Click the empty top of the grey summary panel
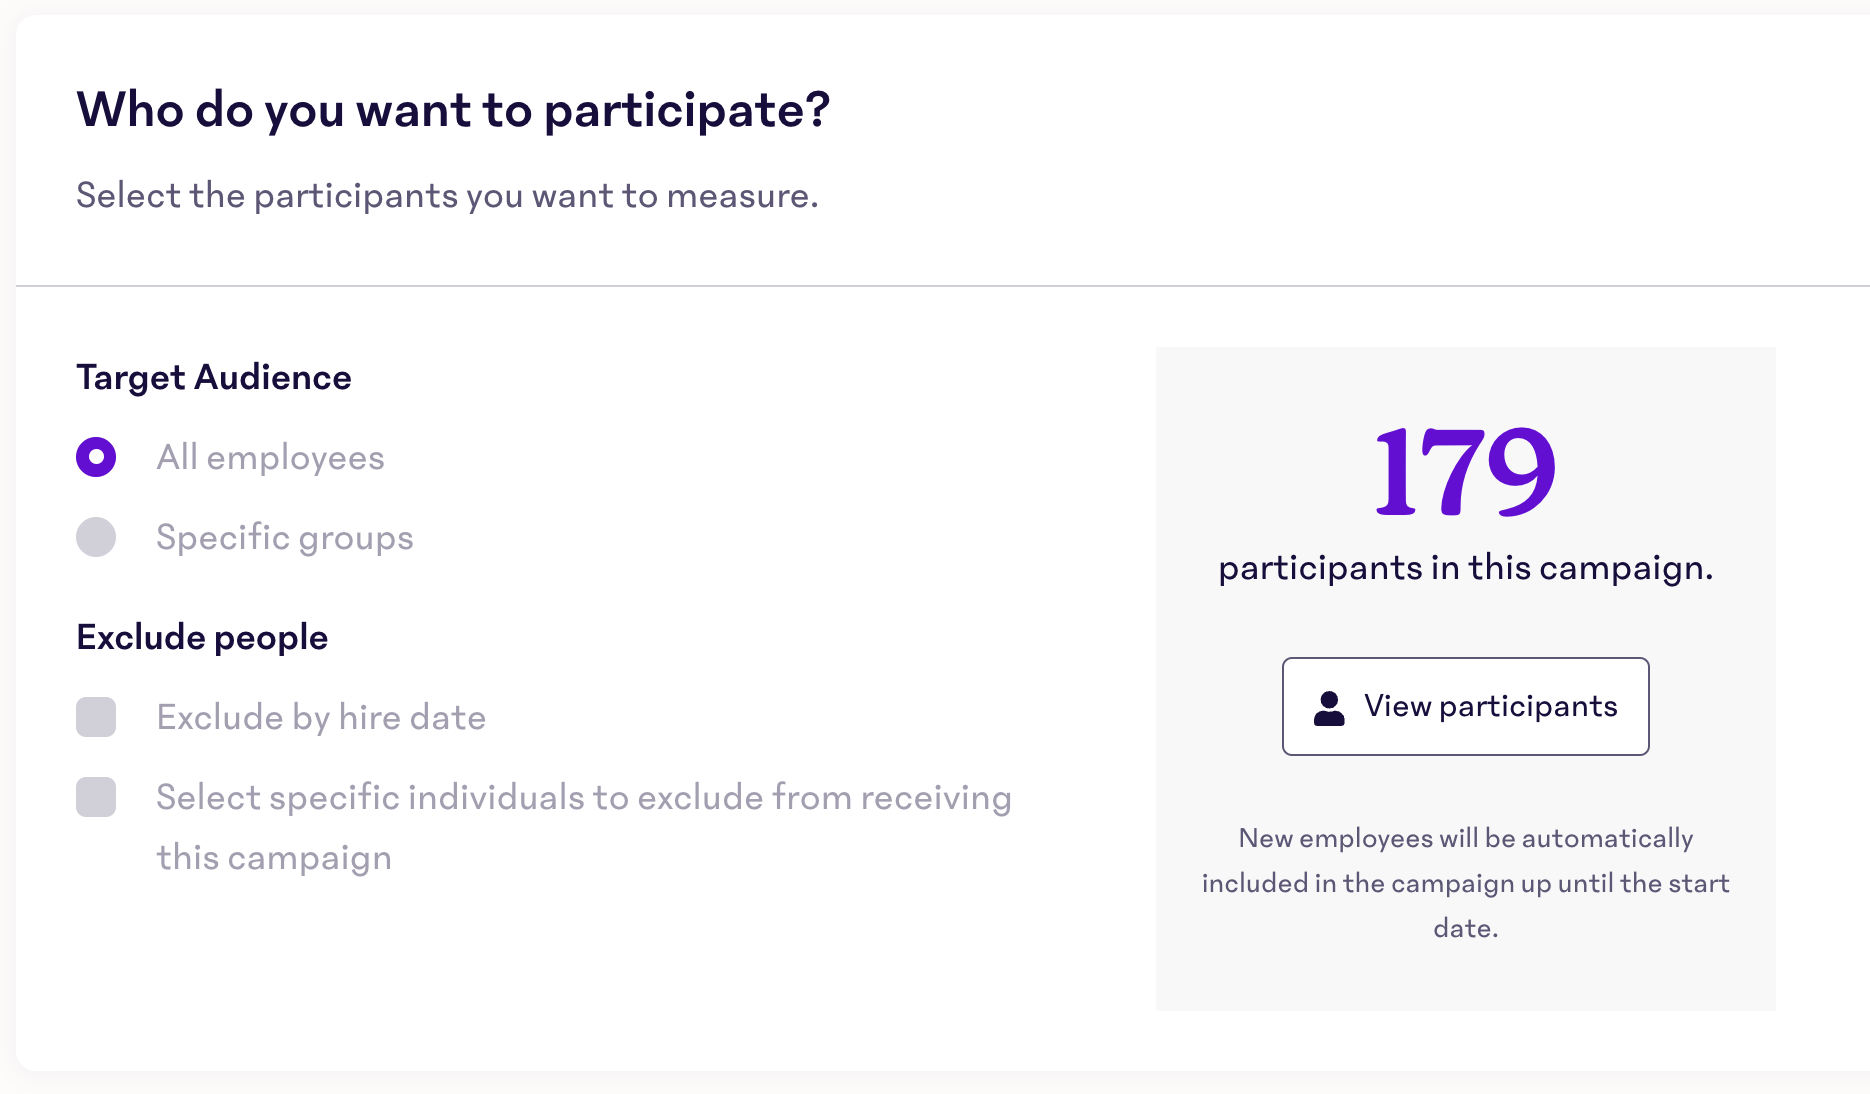 tap(1465, 378)
